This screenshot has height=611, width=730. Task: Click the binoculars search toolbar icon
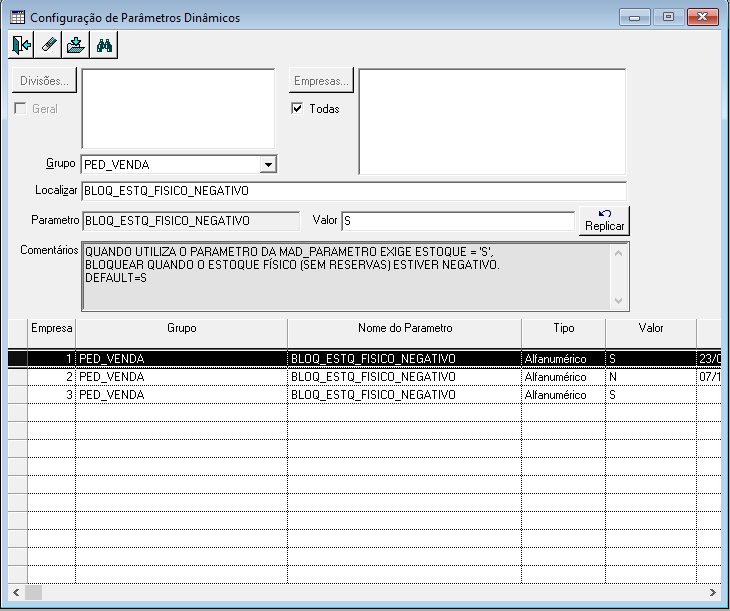(x=104, y=45)
